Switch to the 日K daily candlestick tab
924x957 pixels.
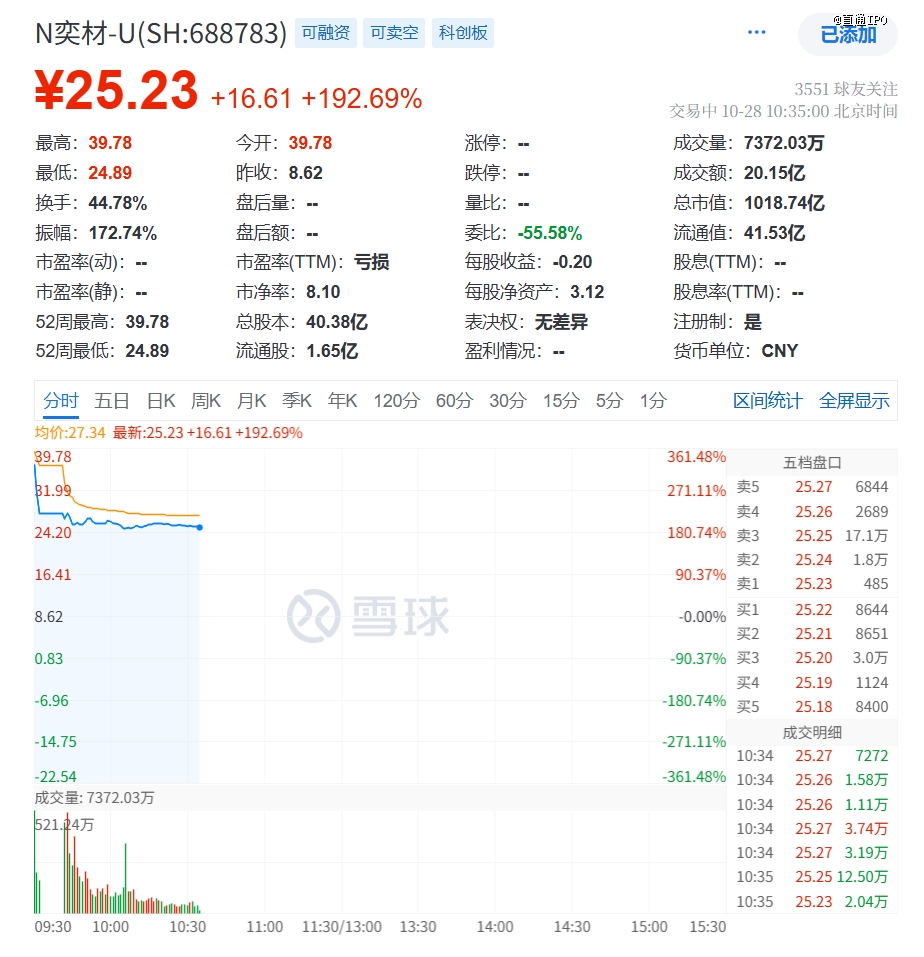click(160, 400)
